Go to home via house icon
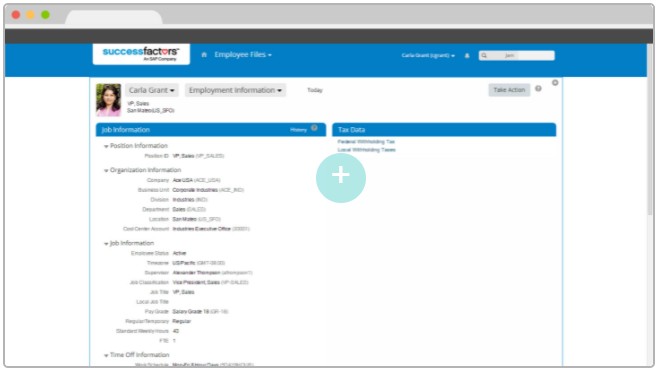The width and height of the screenshot is (658, 370). (x=204, y=55)
